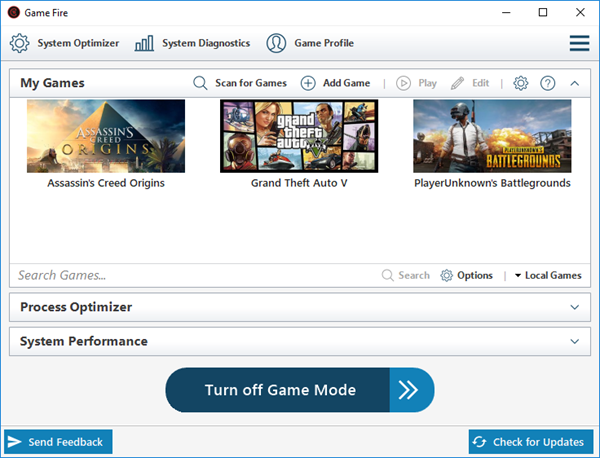Click the Search magnifier icon in search bar
Viewport: 600px width, 458px height.
[388, 275]
